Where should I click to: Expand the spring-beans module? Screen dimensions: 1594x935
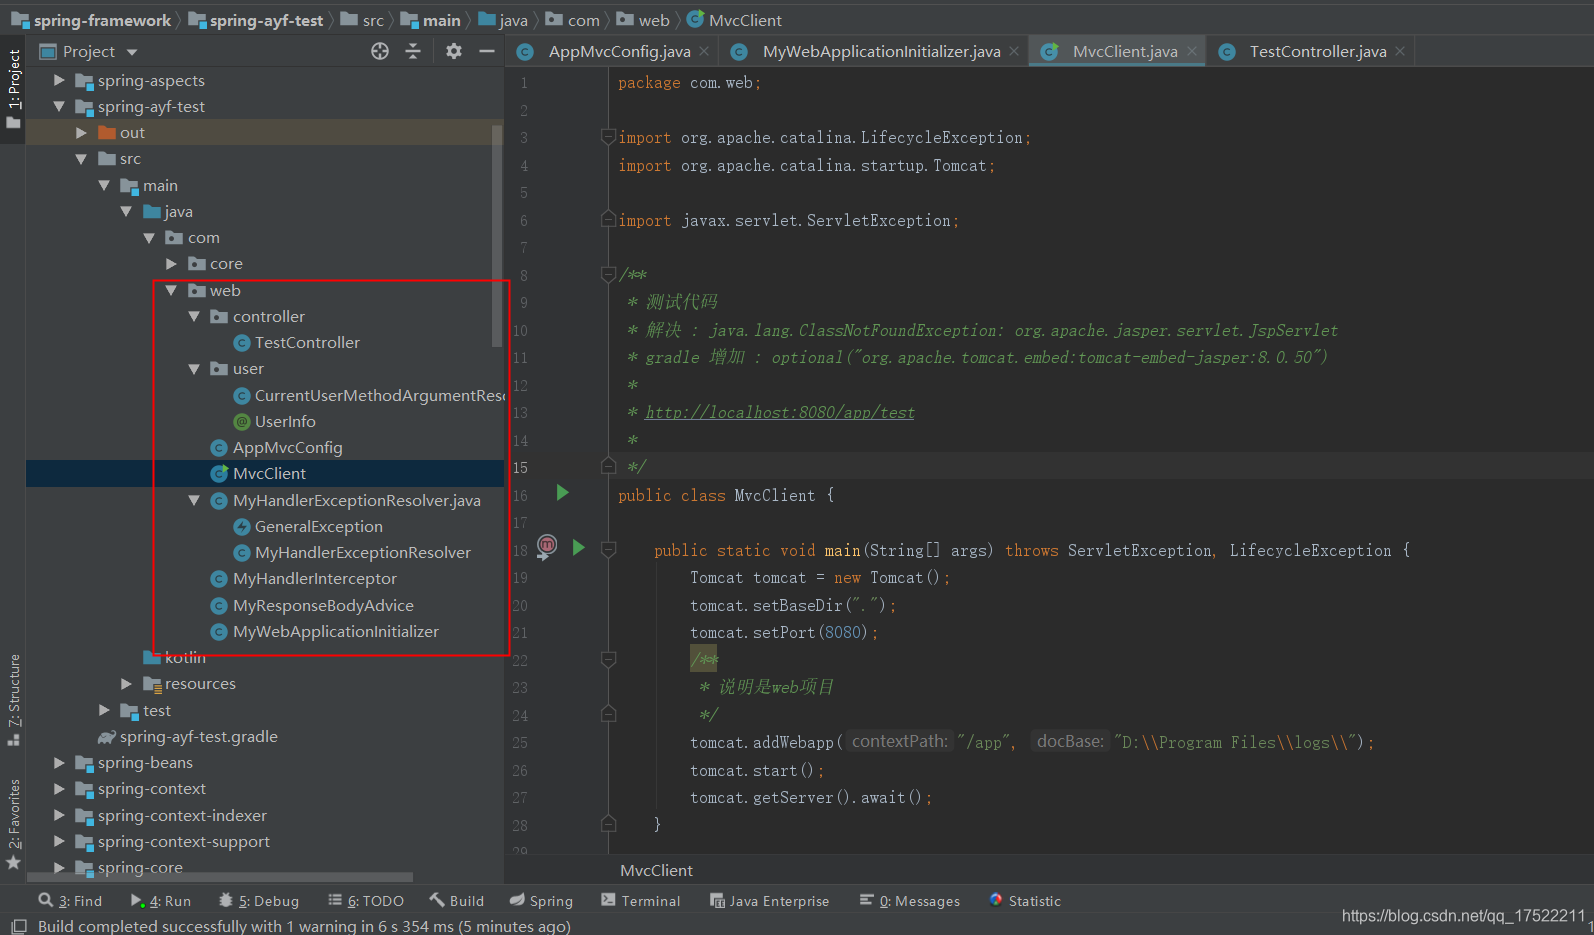pyautogui.click(x=59, y=762)
